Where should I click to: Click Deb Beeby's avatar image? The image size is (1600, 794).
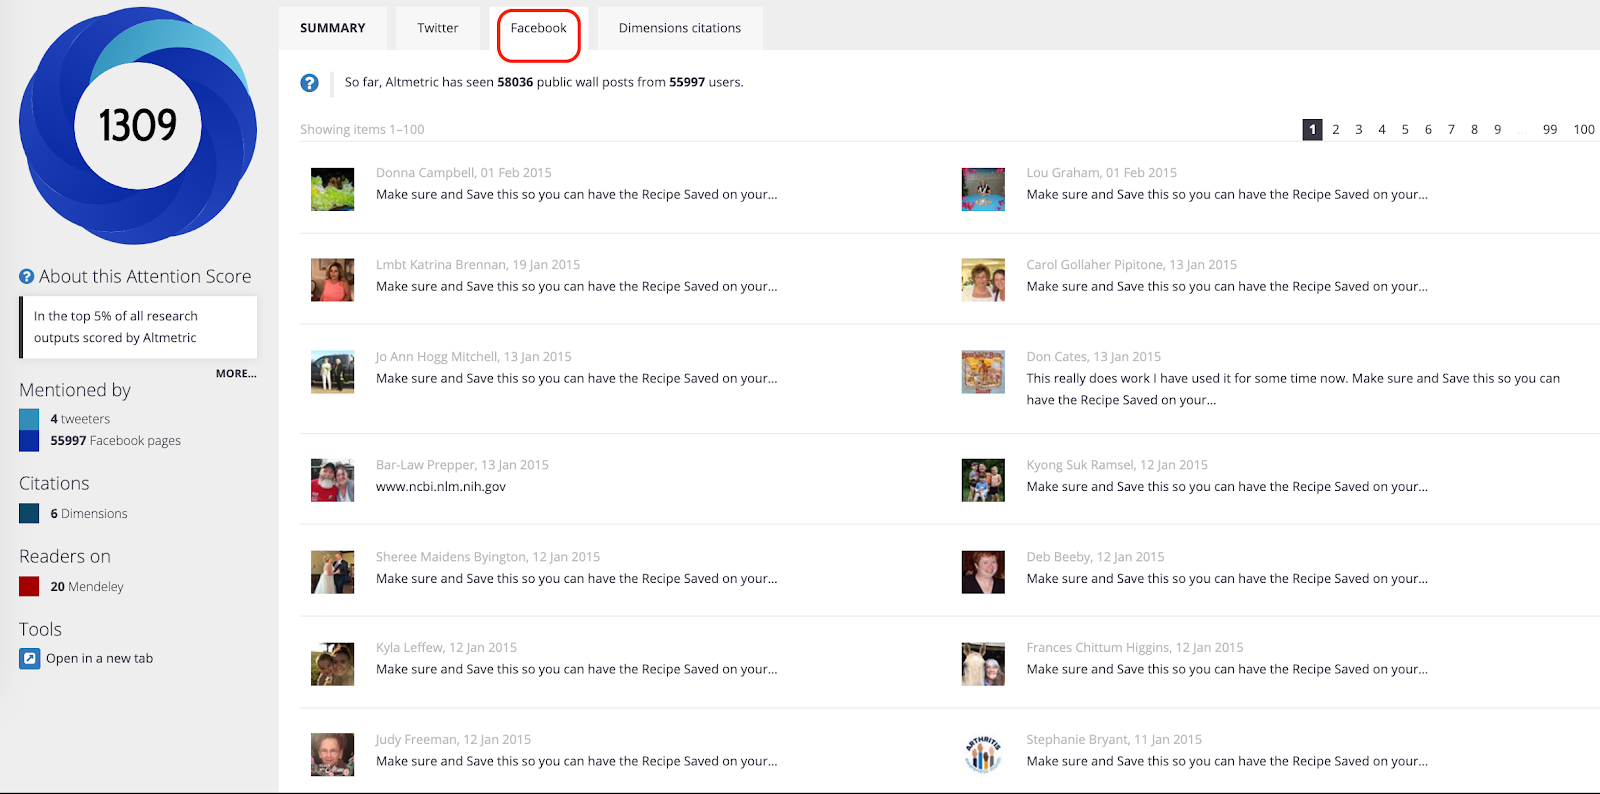983,572
